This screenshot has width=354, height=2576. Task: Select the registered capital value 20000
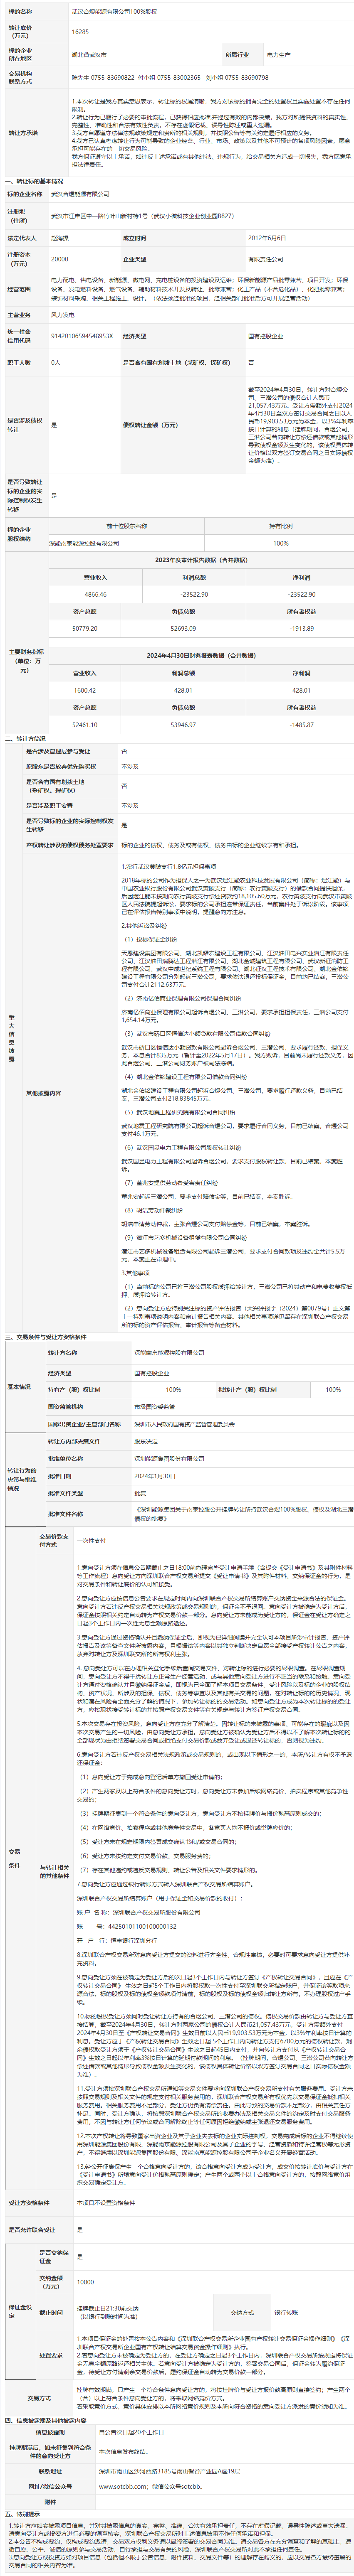tap(59, 259)
